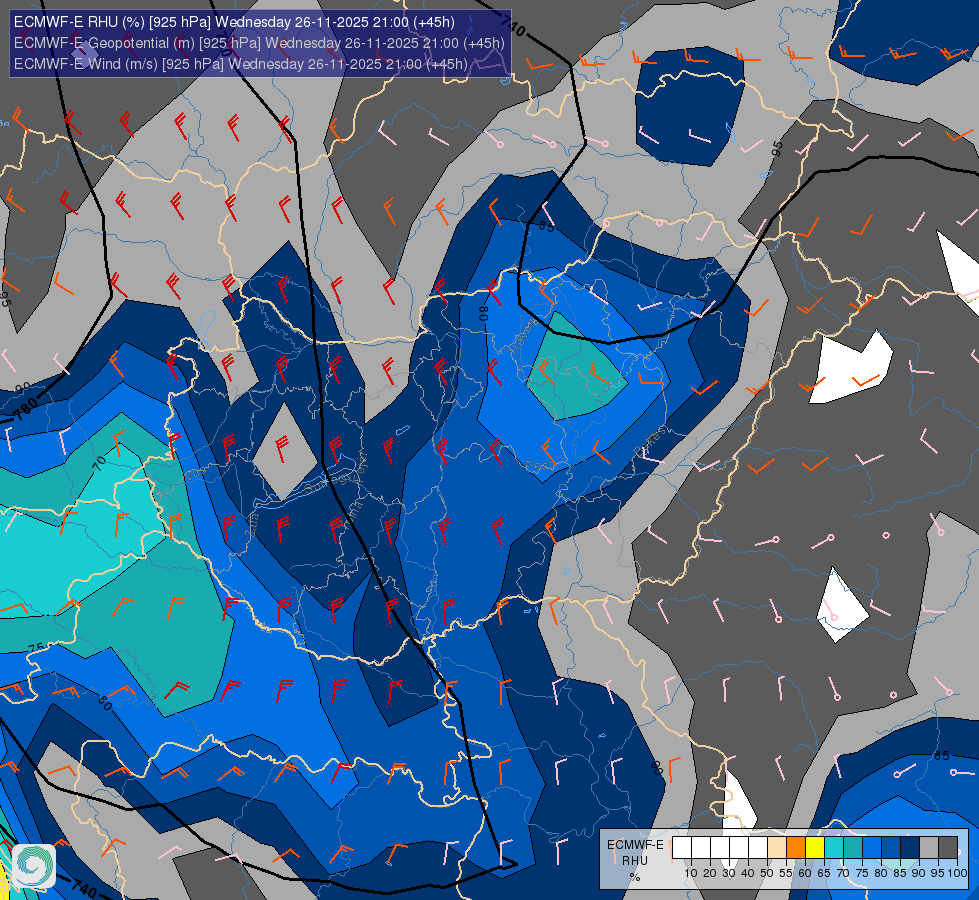This screenshot has height=900, width=979.
Task: Click the beige 50-55% legend swatch
Action: pos(777,848)
